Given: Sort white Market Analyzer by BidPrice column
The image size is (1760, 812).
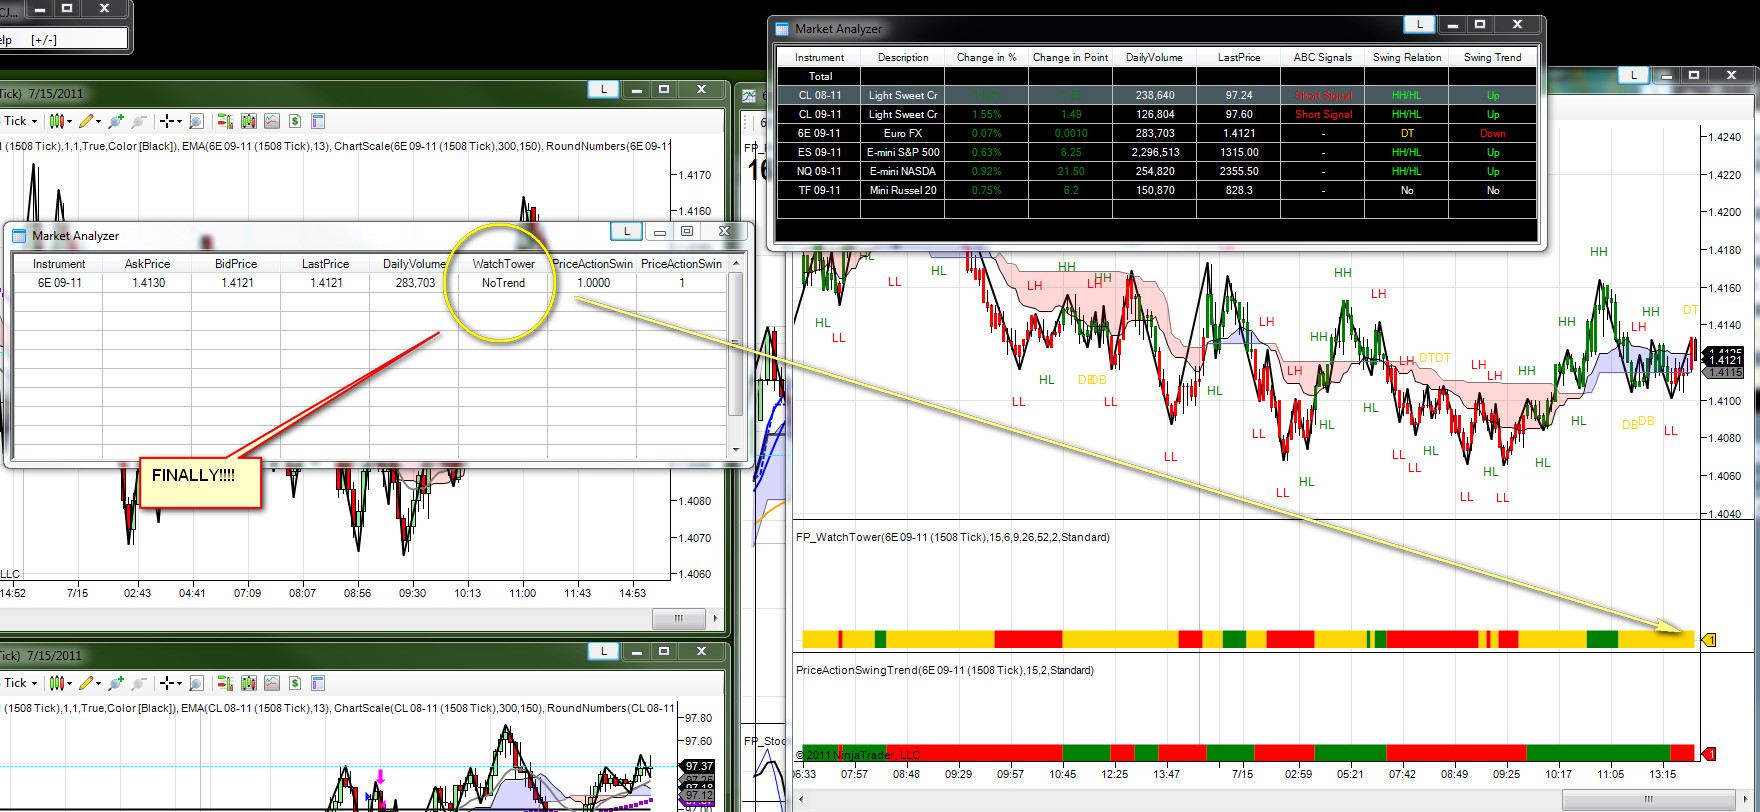Looking at the screenshot, I should click(x=236, y=264).
